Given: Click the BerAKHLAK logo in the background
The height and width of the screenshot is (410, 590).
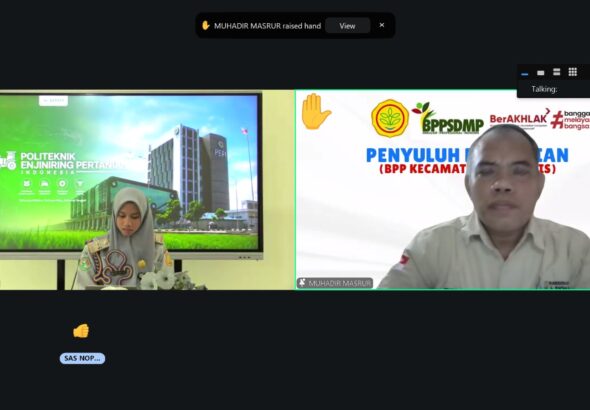Looking at the screenshot, I should pyautogui.click(x=520, y=119).
